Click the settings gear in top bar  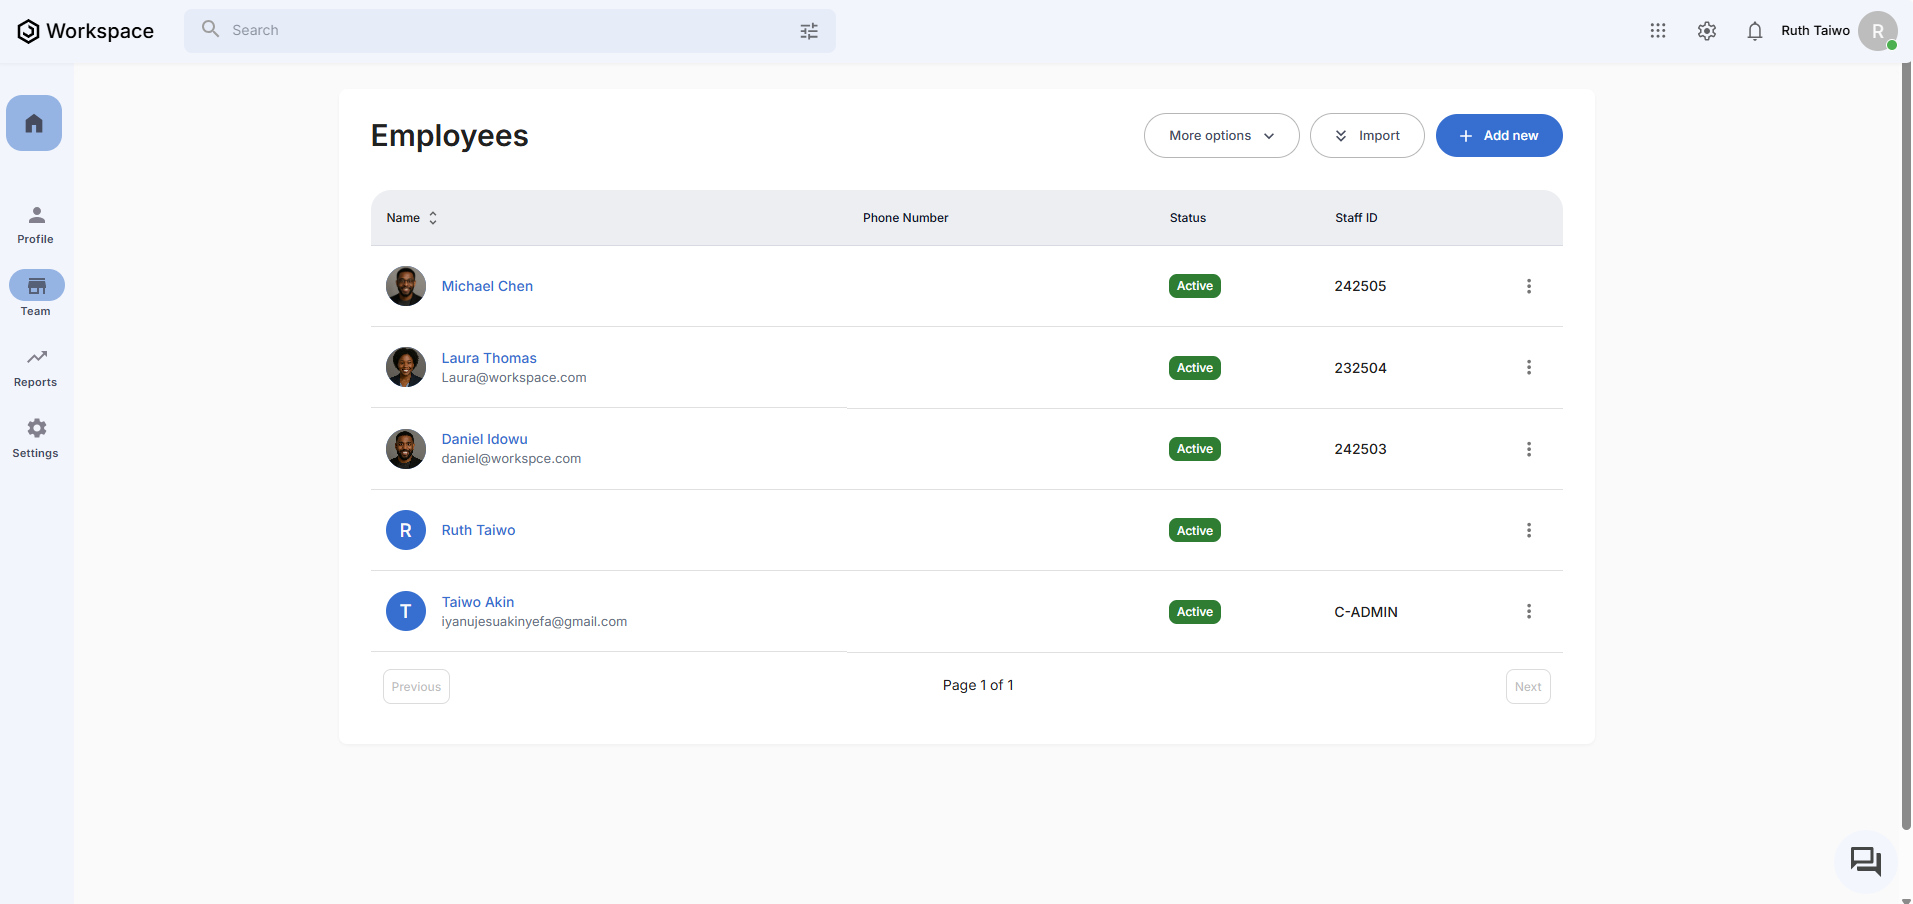point(1706,31)
